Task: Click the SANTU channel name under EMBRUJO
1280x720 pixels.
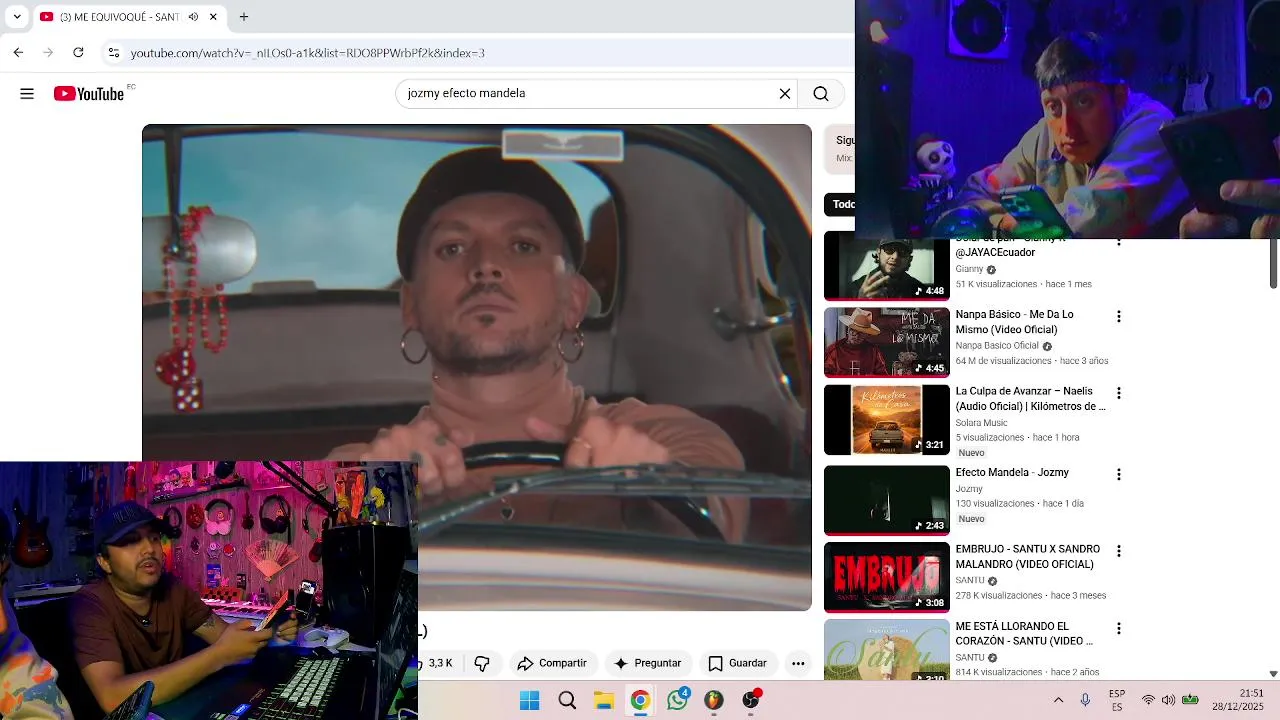Action: tap(970, 581)
